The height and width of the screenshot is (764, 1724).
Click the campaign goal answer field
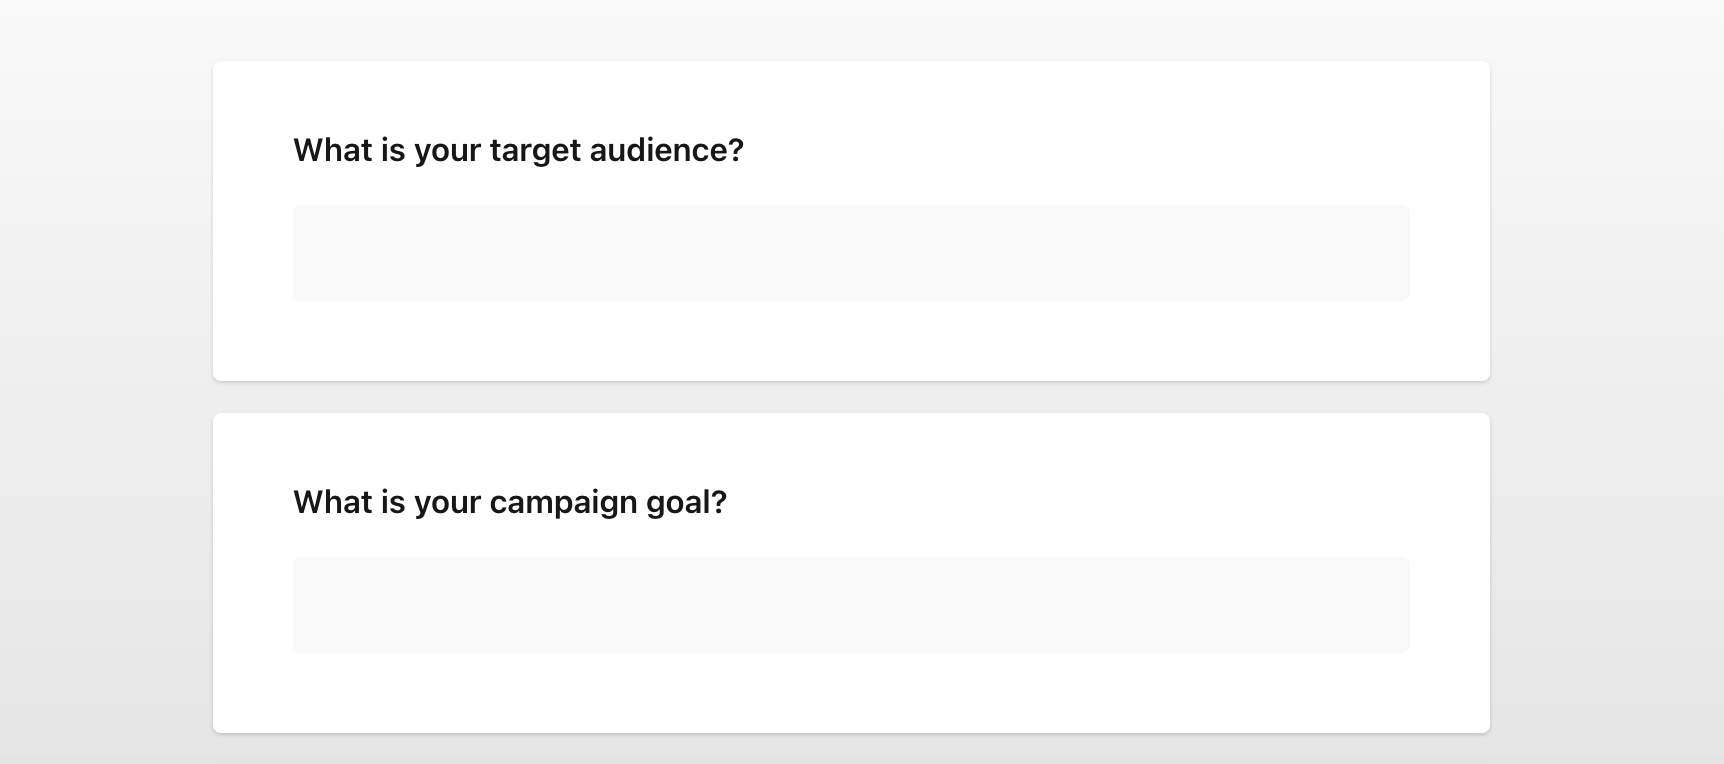(851, 605)
